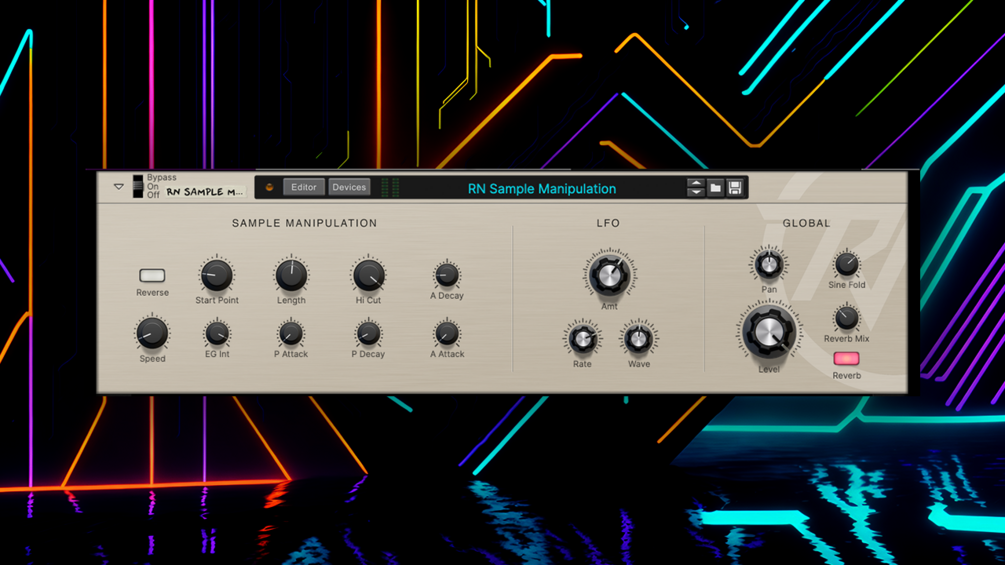Click the EG Int knob
1005x565 pixels.
(217, 333)
